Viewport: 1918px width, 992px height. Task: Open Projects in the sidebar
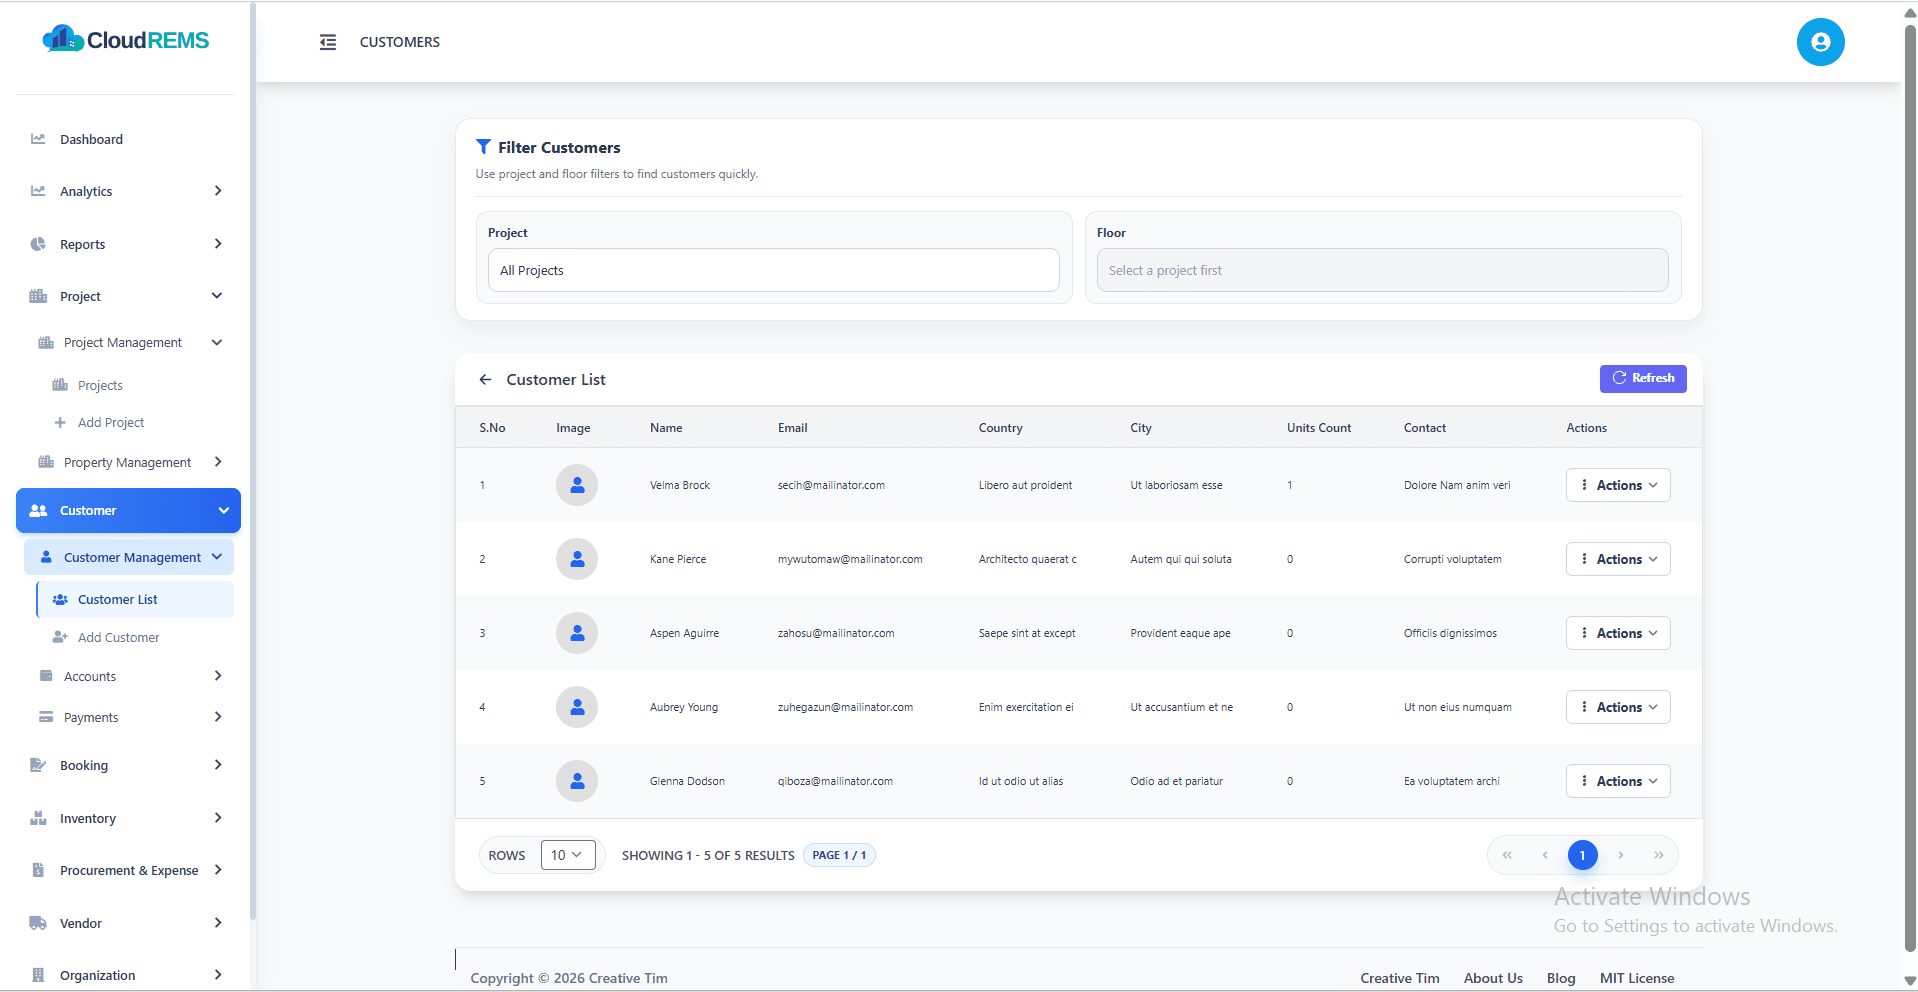[x=100, y=385]
